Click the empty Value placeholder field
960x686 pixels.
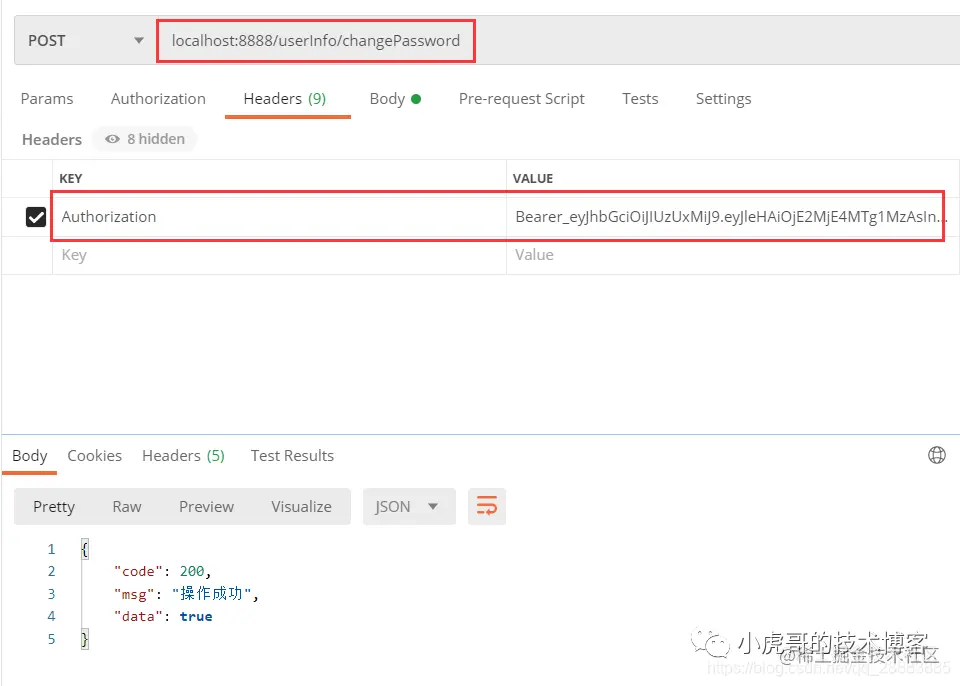732,255
